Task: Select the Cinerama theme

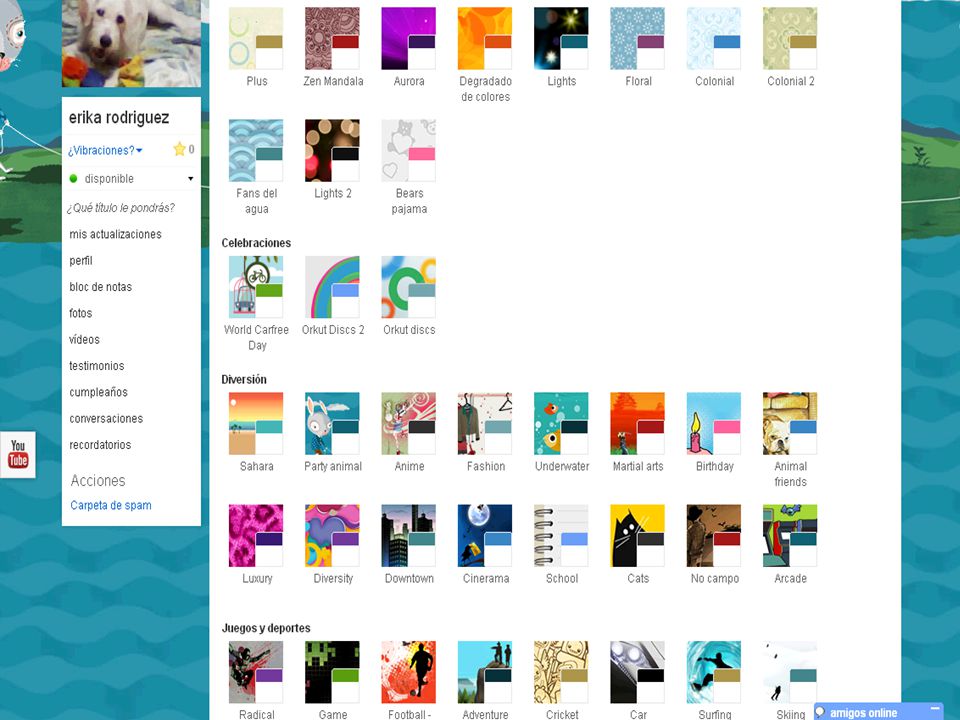Action: (x=485, y=536)
